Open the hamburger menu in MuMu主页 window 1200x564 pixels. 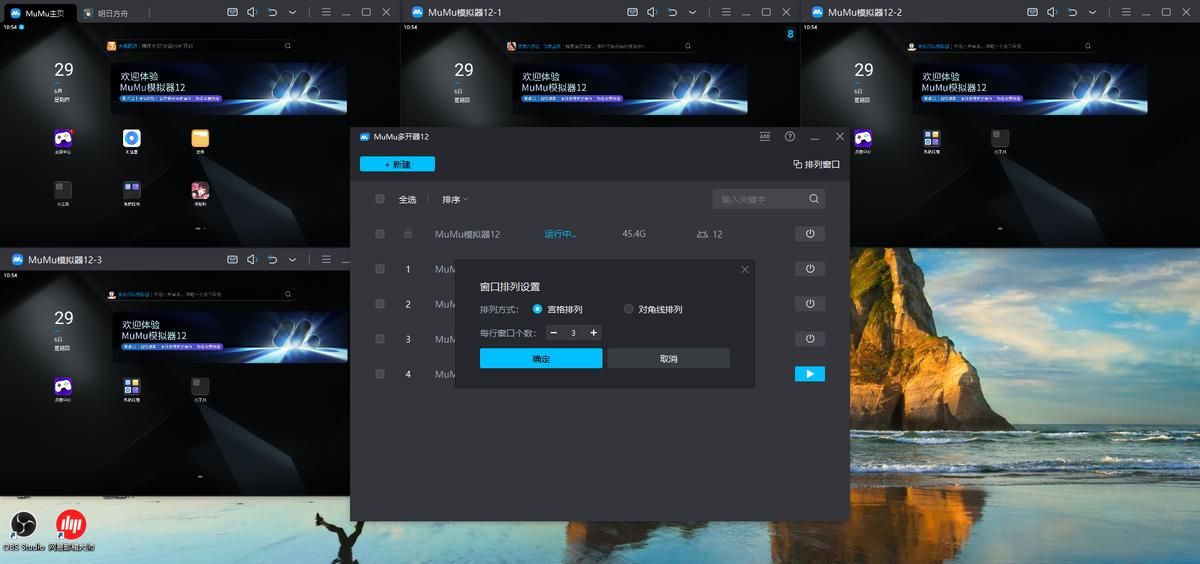click(x=327, y=12)
